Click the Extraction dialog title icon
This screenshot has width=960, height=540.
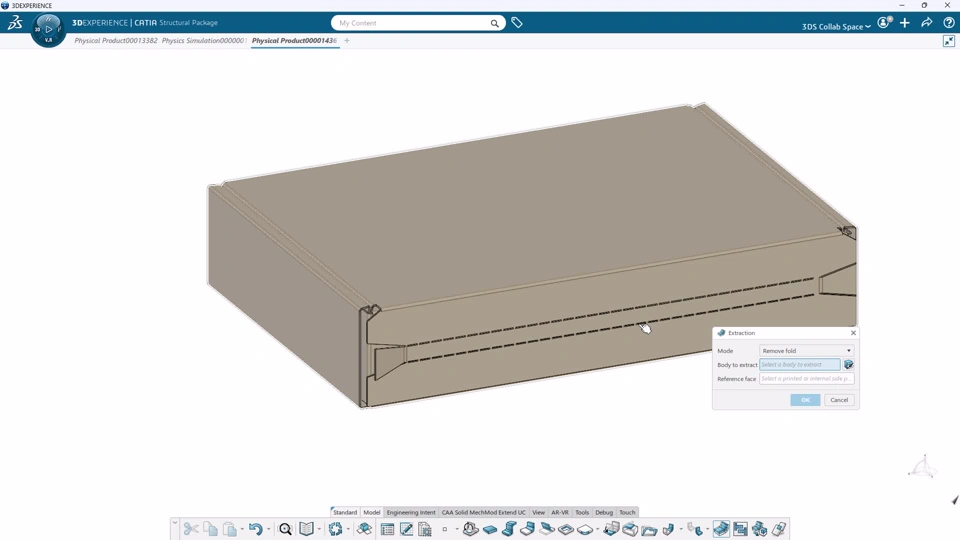[721, 333]
